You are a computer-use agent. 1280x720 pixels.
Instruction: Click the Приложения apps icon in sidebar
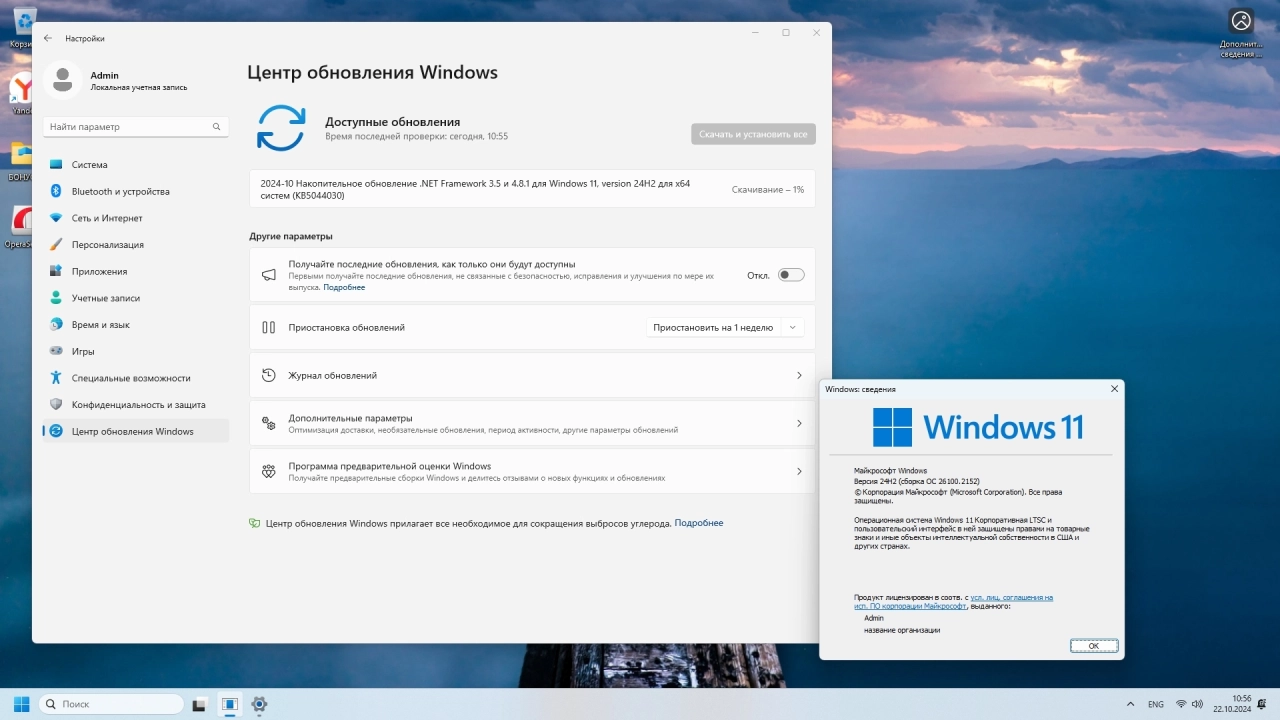pos(56,271)
